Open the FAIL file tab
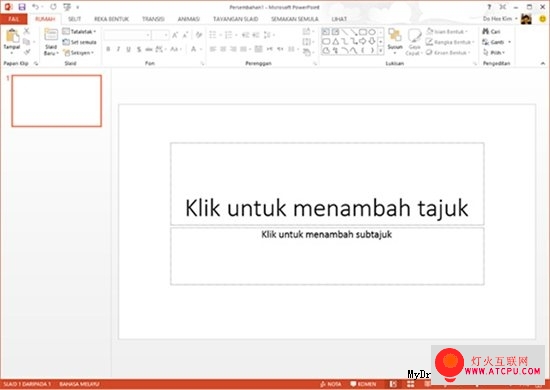 [14, 19]
